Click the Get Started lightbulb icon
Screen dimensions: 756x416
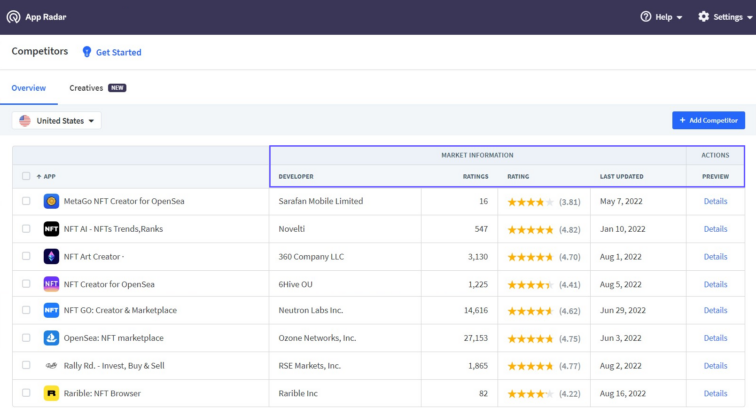[87, 52]
